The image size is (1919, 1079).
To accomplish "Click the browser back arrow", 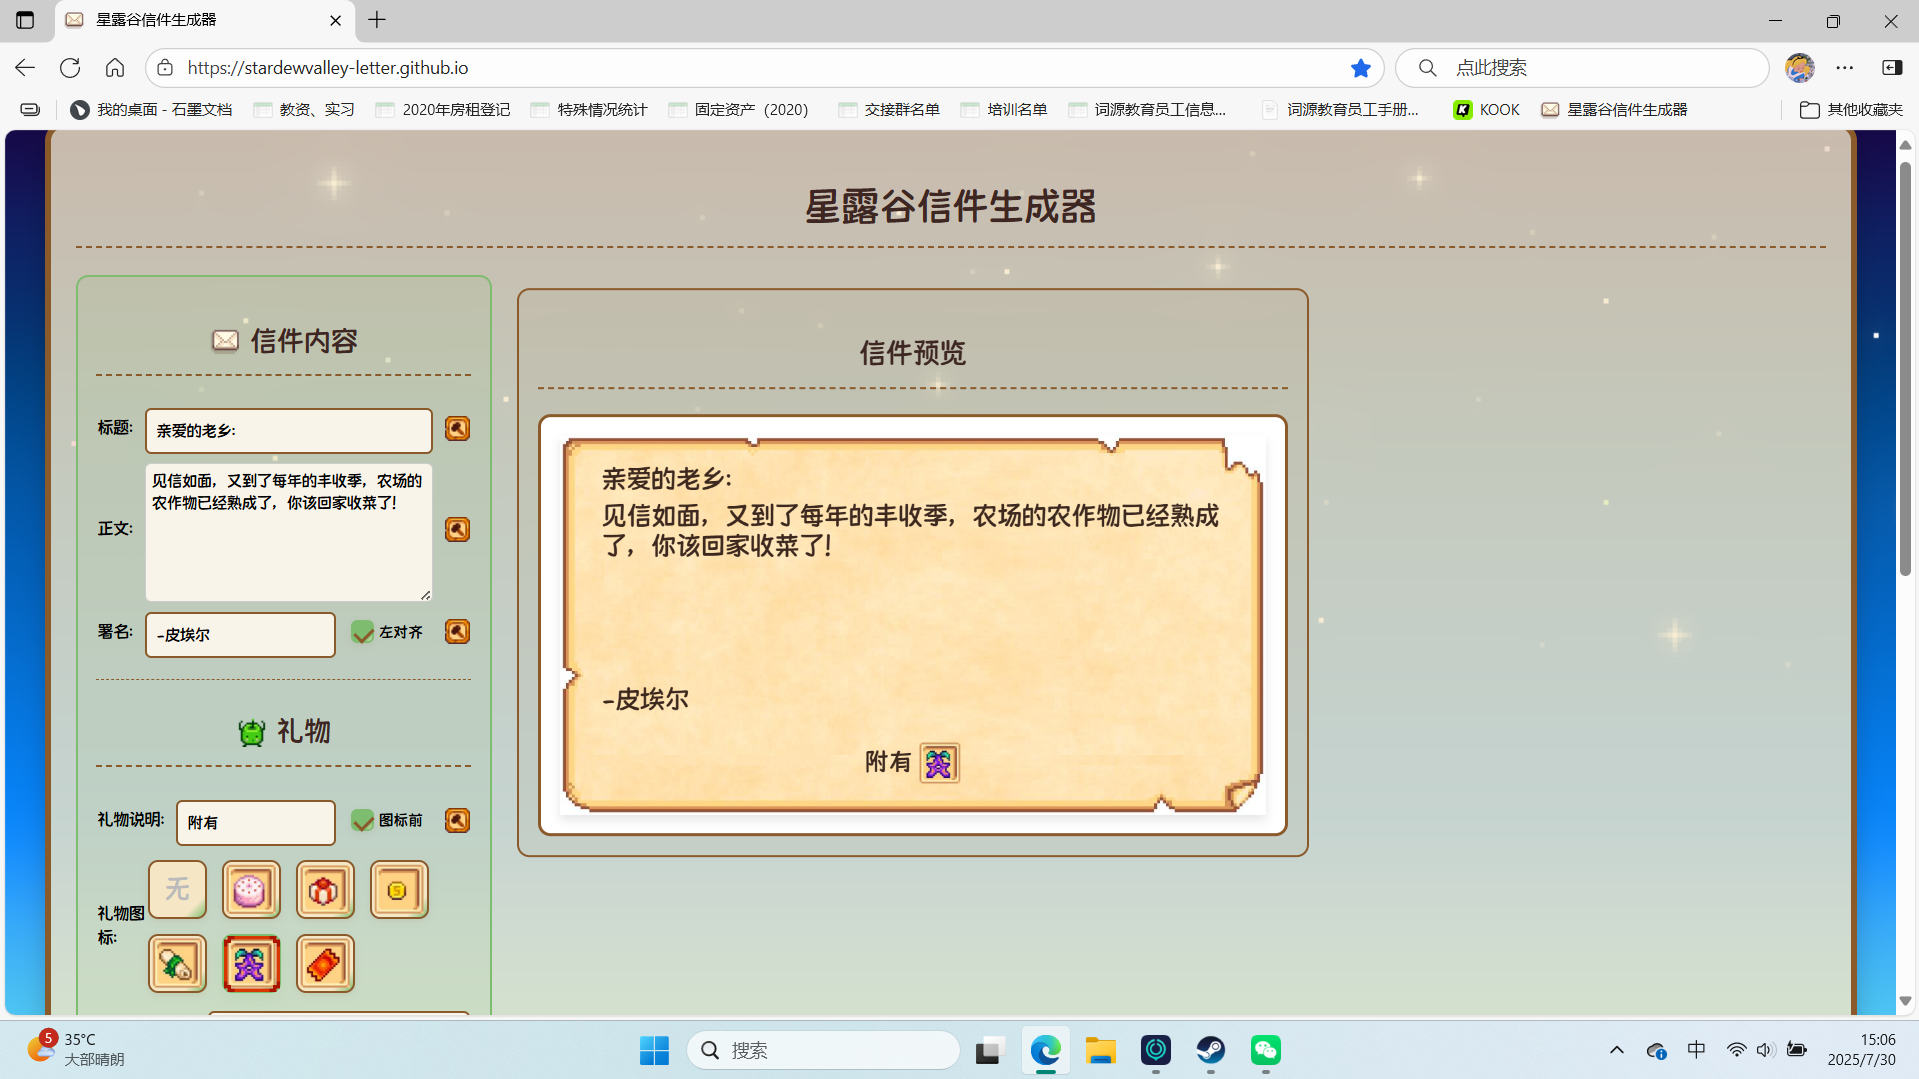I will click(x=25, y=68).
